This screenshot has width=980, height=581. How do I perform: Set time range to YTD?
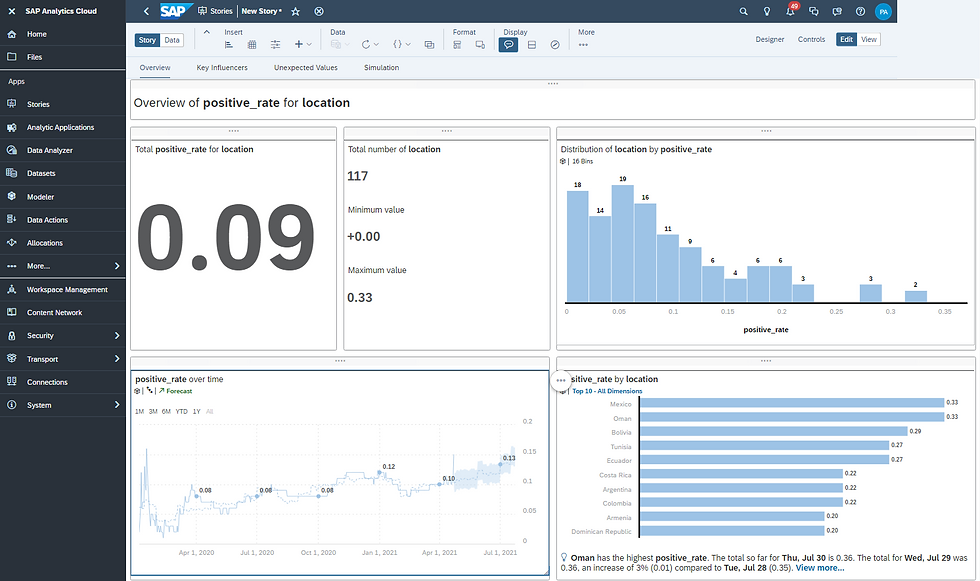(181, 411)
